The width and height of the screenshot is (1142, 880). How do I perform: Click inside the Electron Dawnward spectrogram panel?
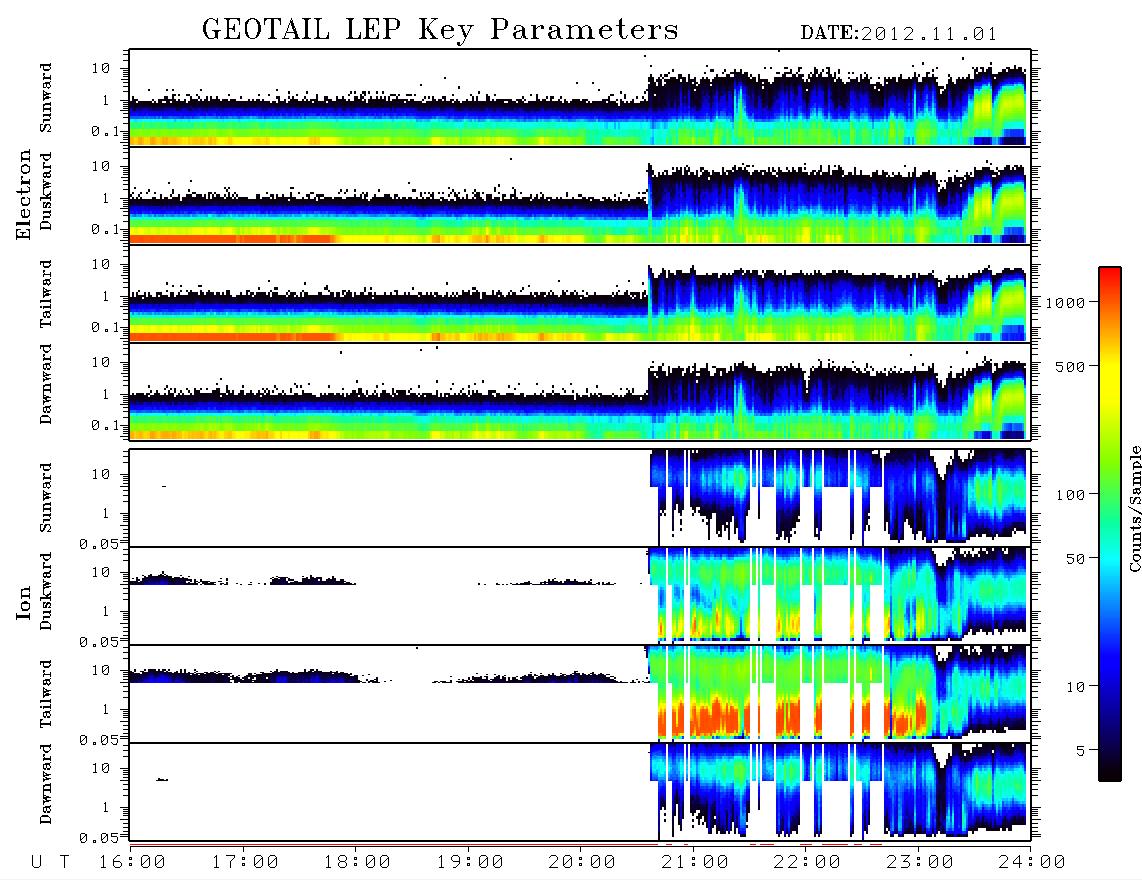tap(580, 392)
